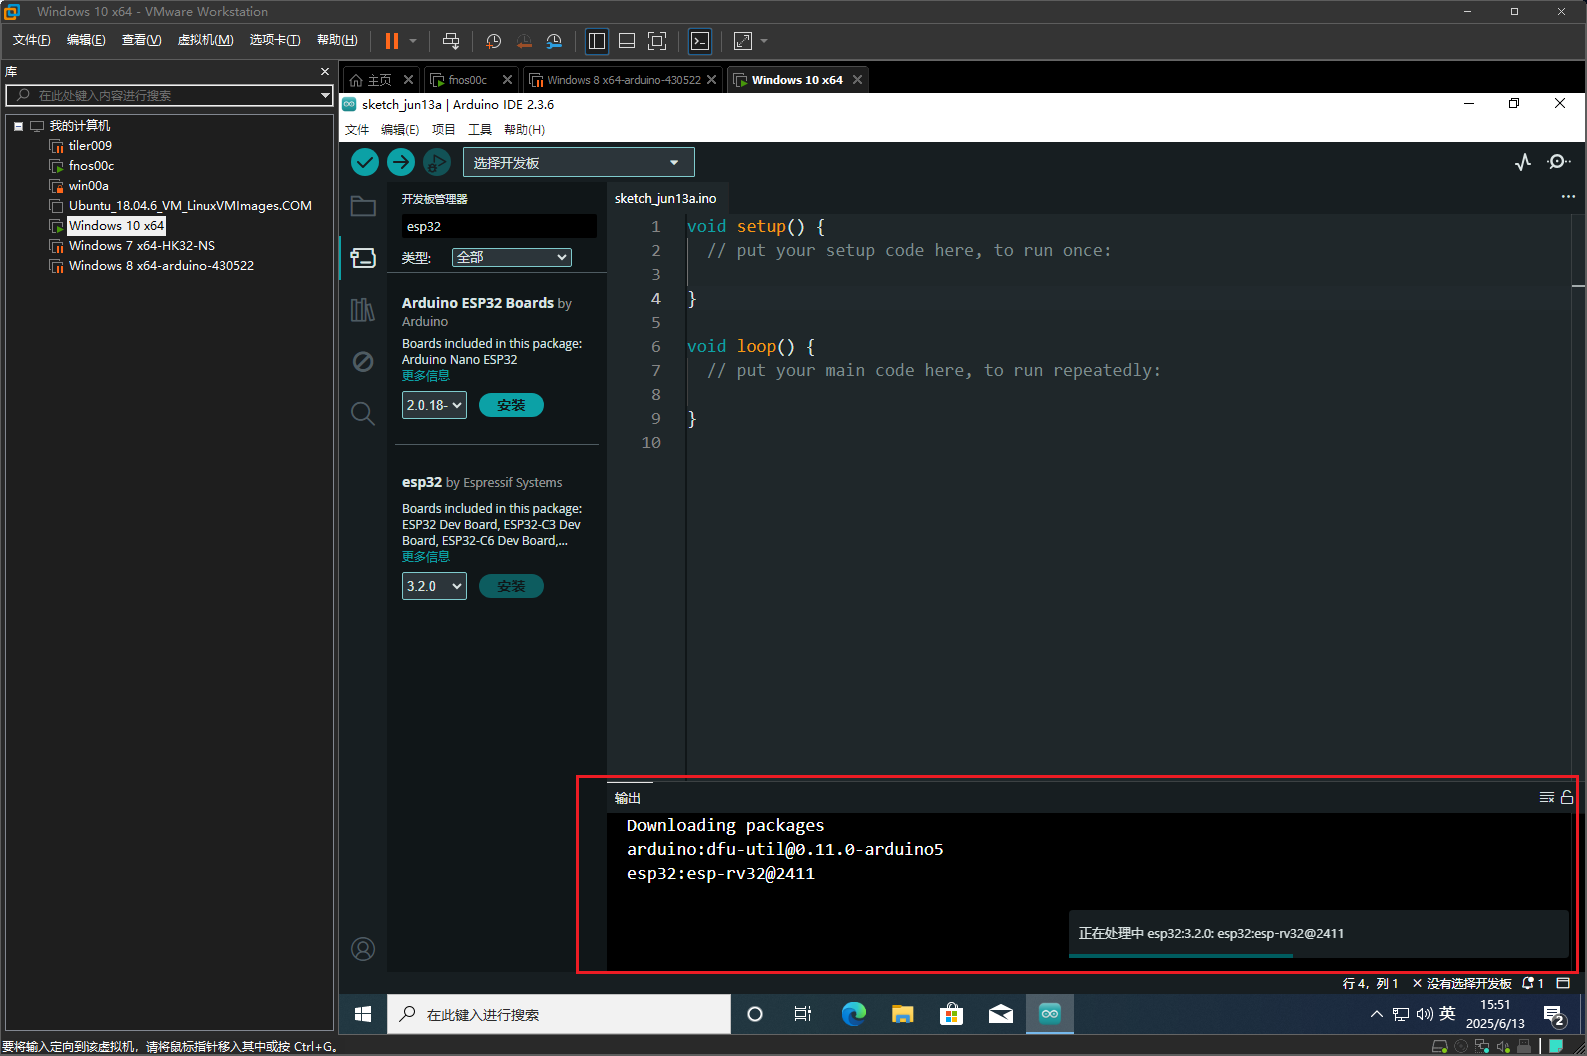This screenshot has width=1587, height=1056.
Task: Select Windows 7 x64-HK32-NS in the library
Action: coord(141,246)
